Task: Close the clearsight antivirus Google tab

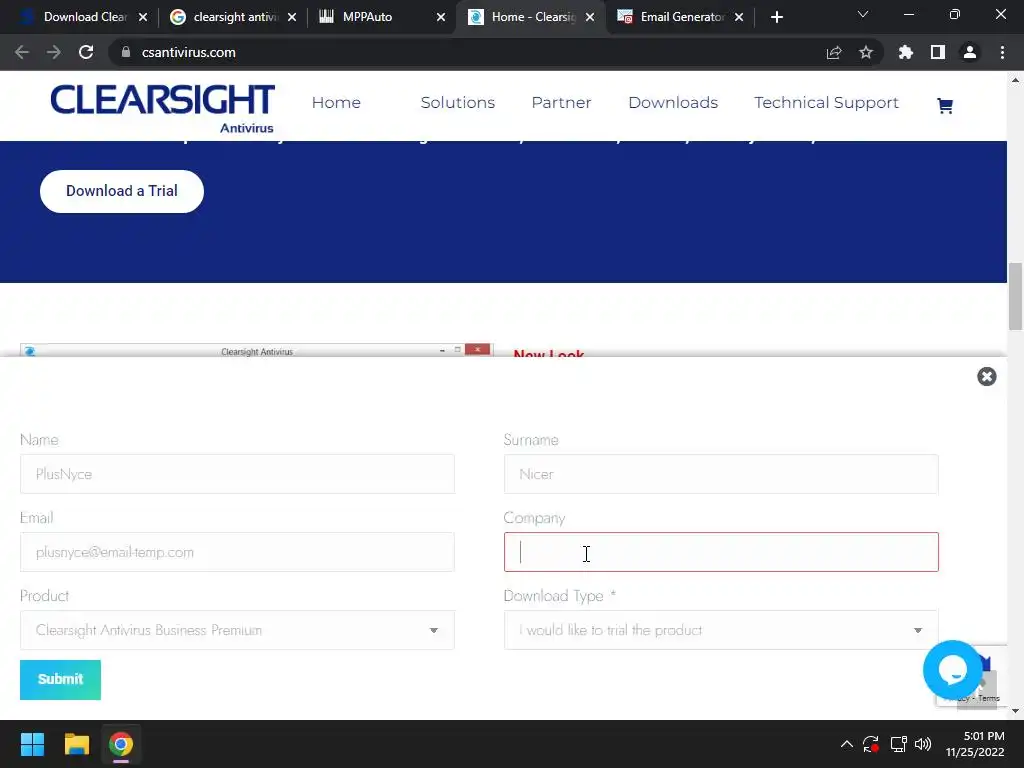Action: click(292, 17)
